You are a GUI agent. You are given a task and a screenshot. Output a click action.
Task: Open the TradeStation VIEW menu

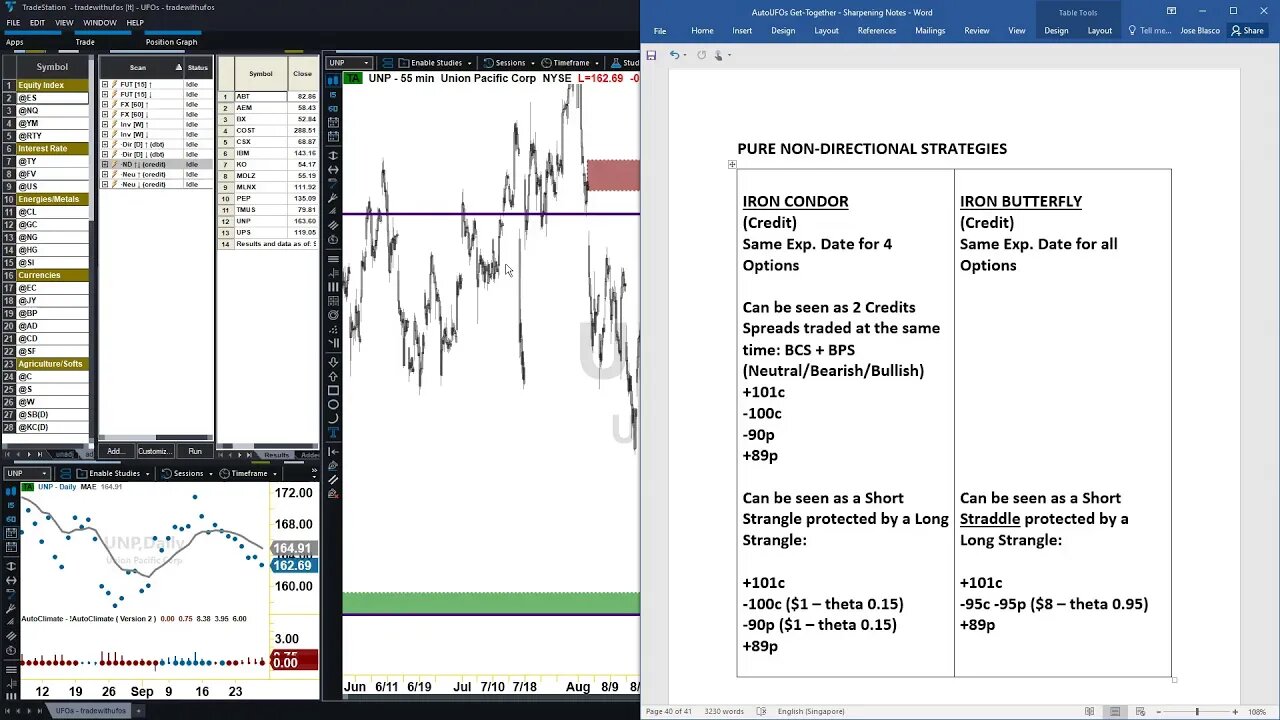tap(64, 22)
